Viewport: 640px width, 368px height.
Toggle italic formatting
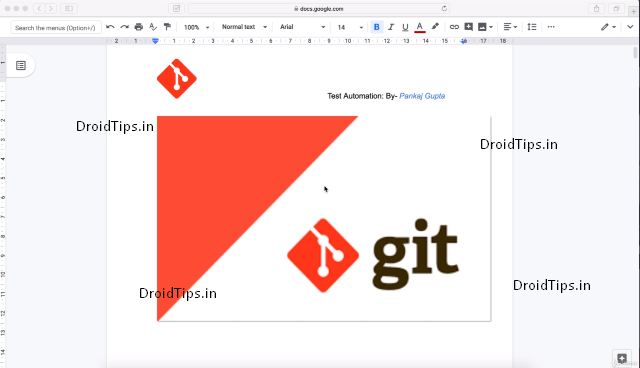coord(391,27)
